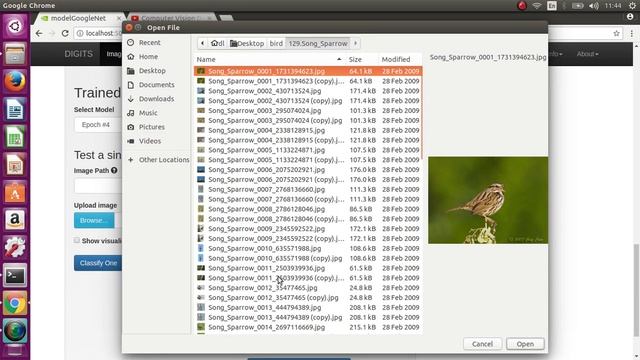640x360 pixels.
Task: Click the Chrome back arrow
Action: pyautogui.click(x=39, y=33)
